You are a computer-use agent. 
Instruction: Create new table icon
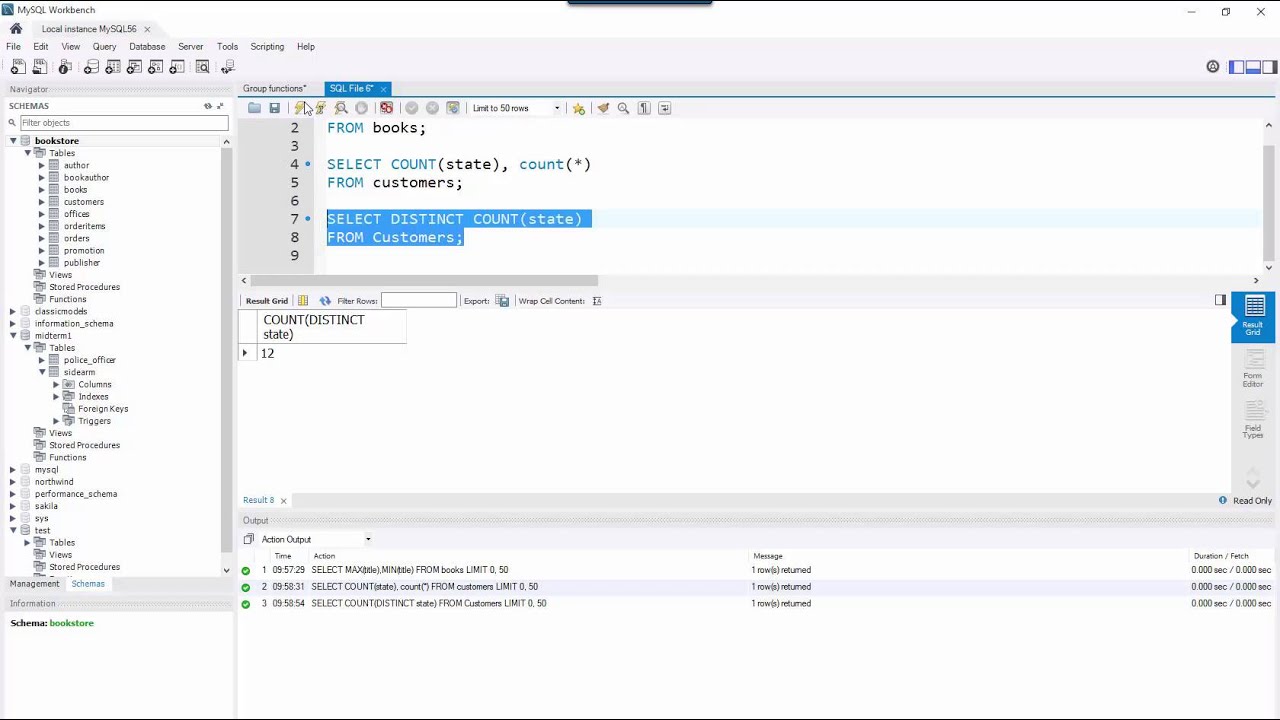tap(112, 67)
